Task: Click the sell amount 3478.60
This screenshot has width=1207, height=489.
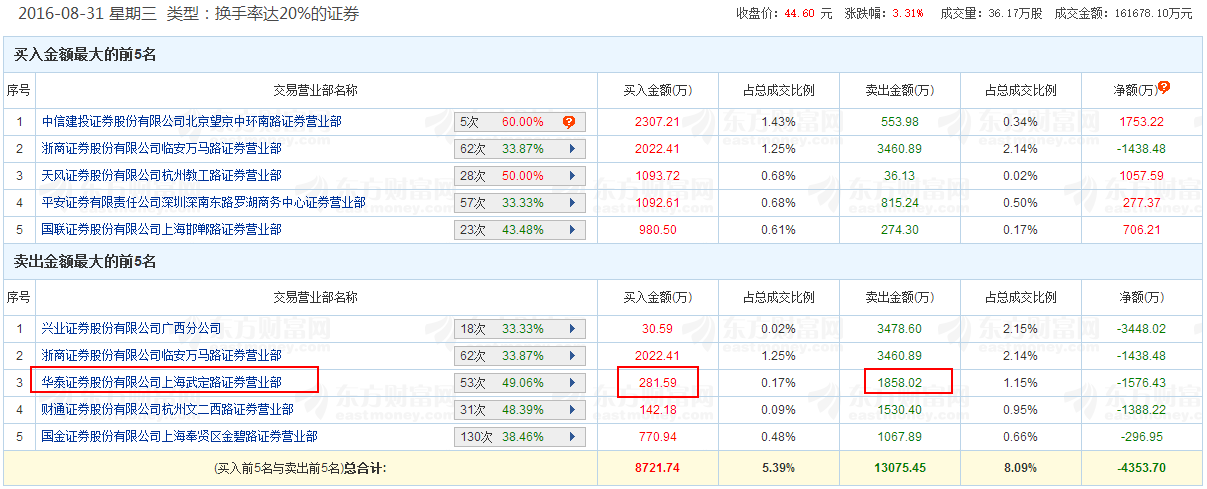Action: point(899,328)
